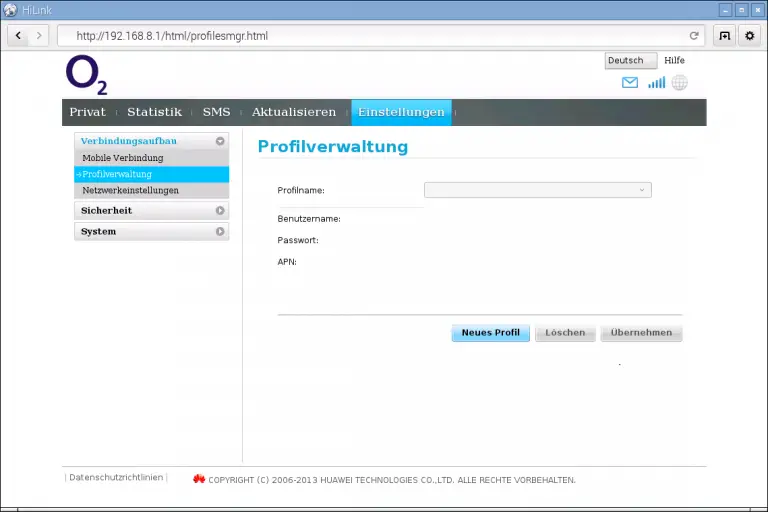This screenshot has width=768, height=512.
Task: Click the Passwort label
Action: tap(298, 241)
